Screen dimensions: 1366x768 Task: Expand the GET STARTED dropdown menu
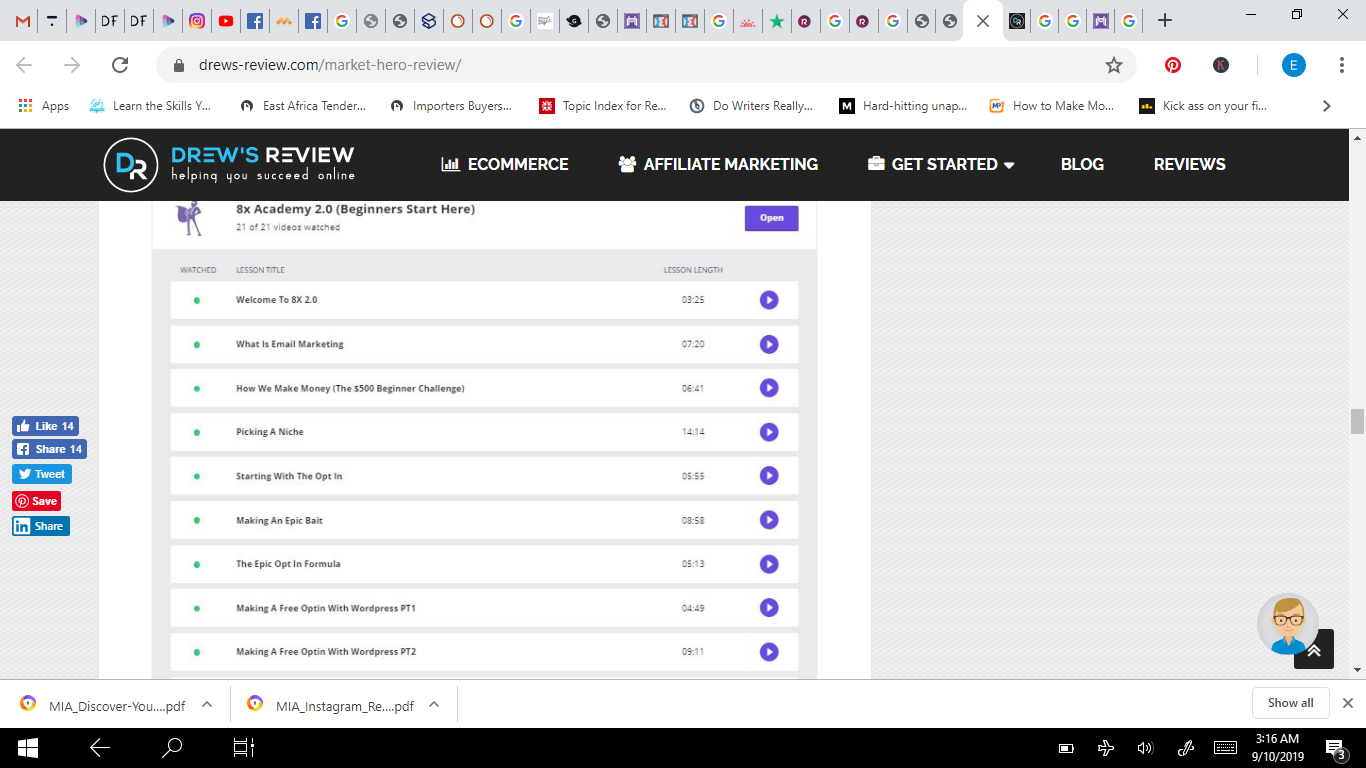(x=941, y=164)
